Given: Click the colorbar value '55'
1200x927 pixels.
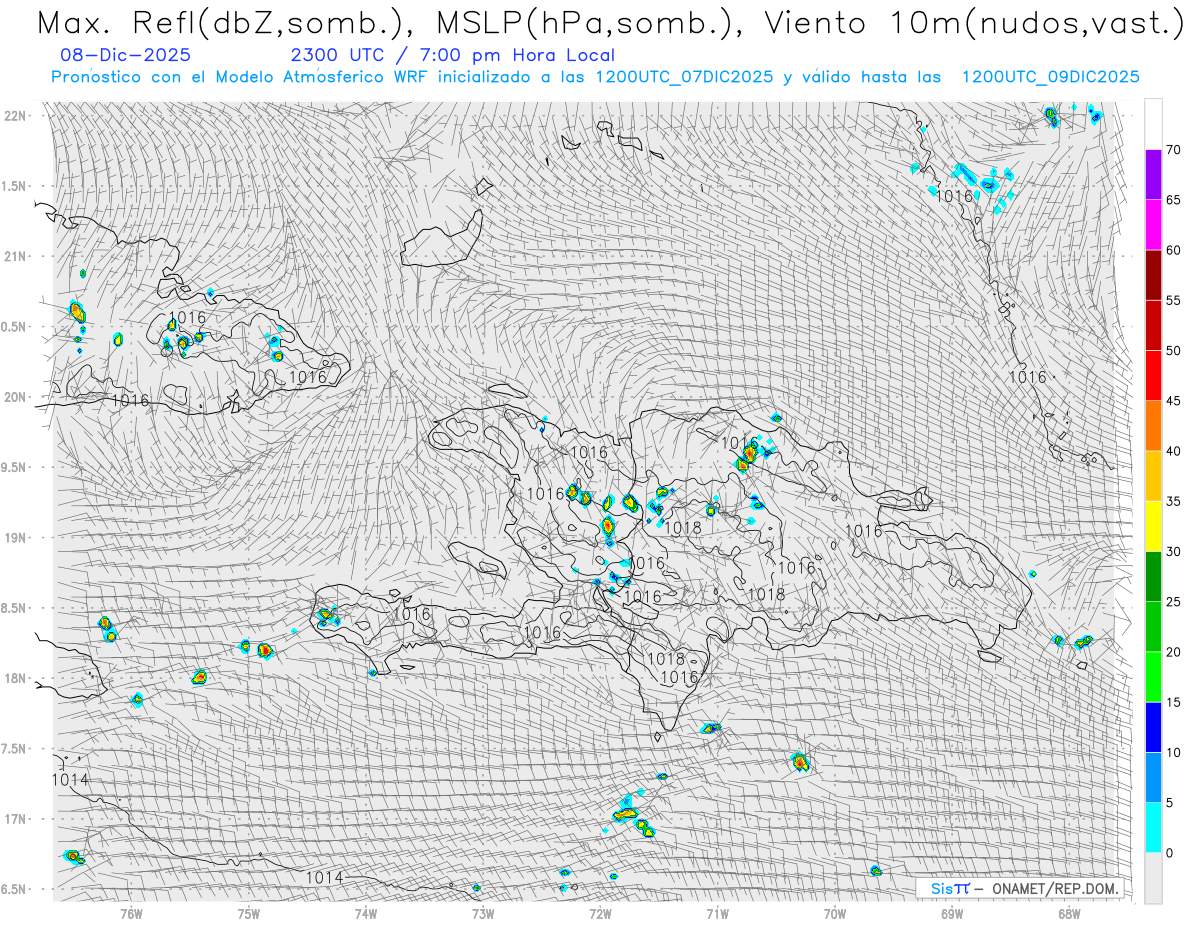Looking at the screenshot, I should pos(1173,300).
